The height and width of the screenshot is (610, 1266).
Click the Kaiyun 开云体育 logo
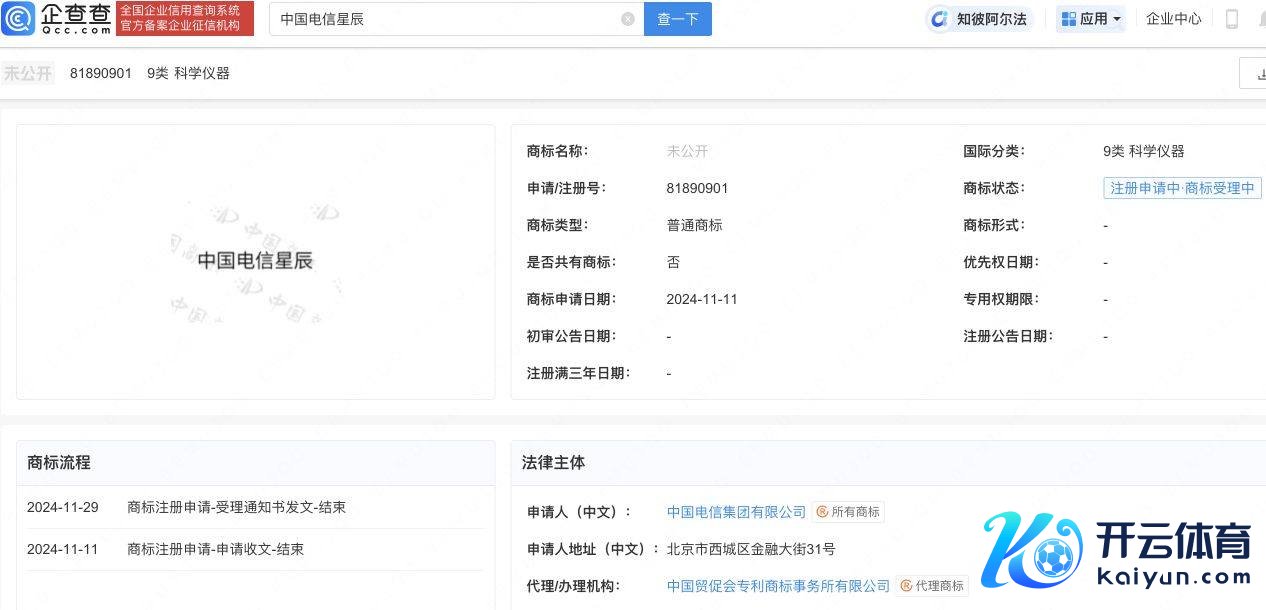(x=1117, y=550)
